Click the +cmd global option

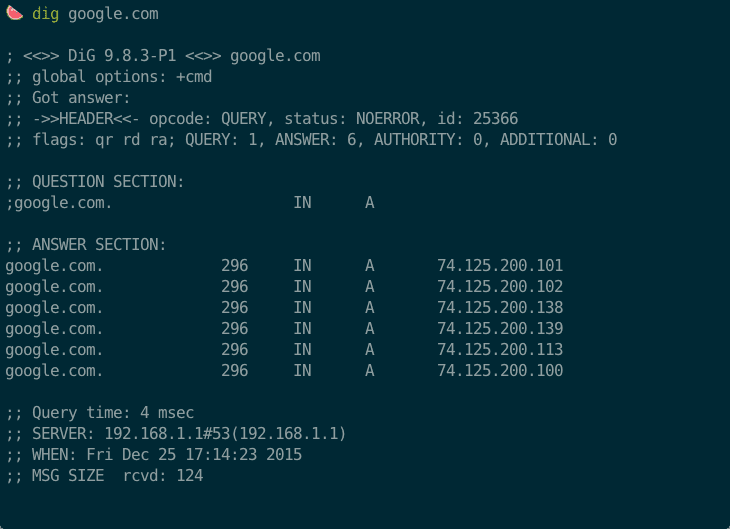[x=194, y=77]
